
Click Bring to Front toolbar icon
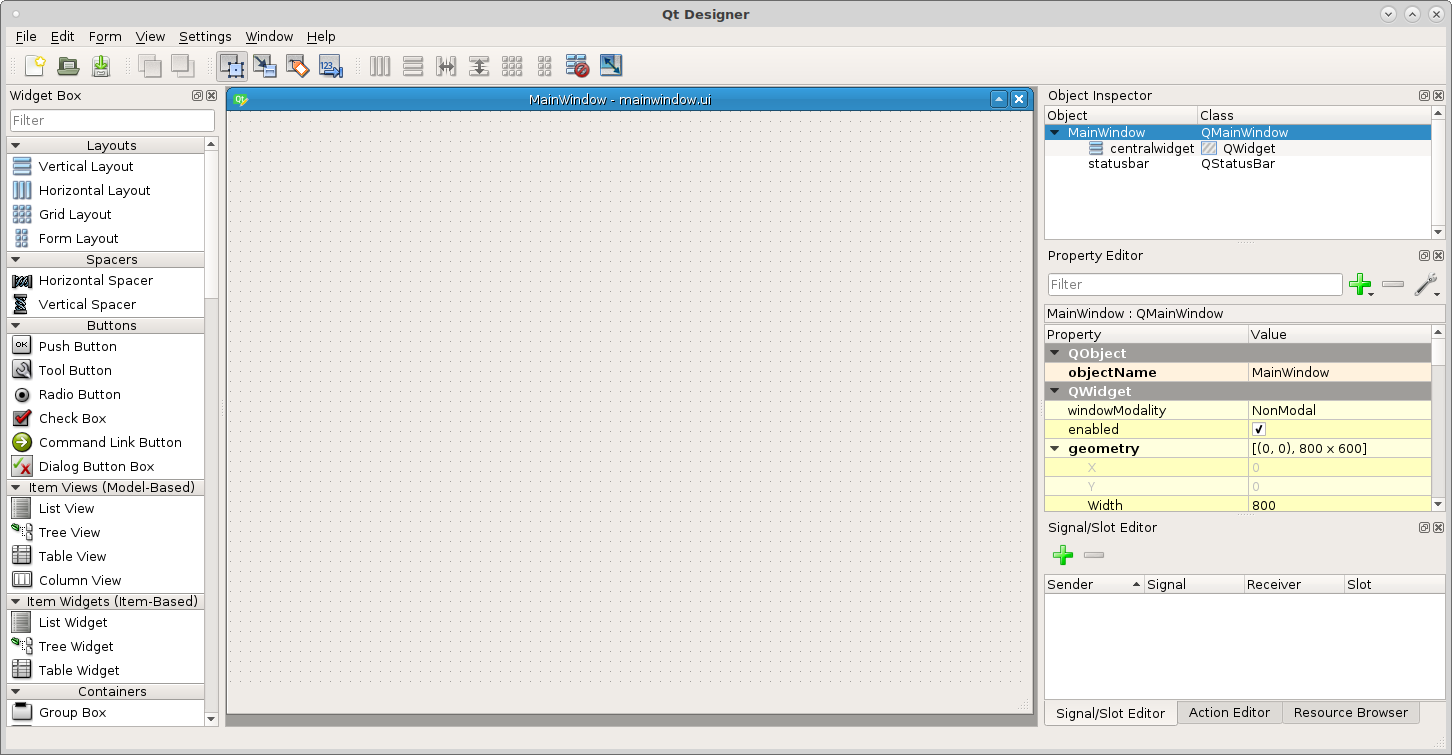click(182, 66)
